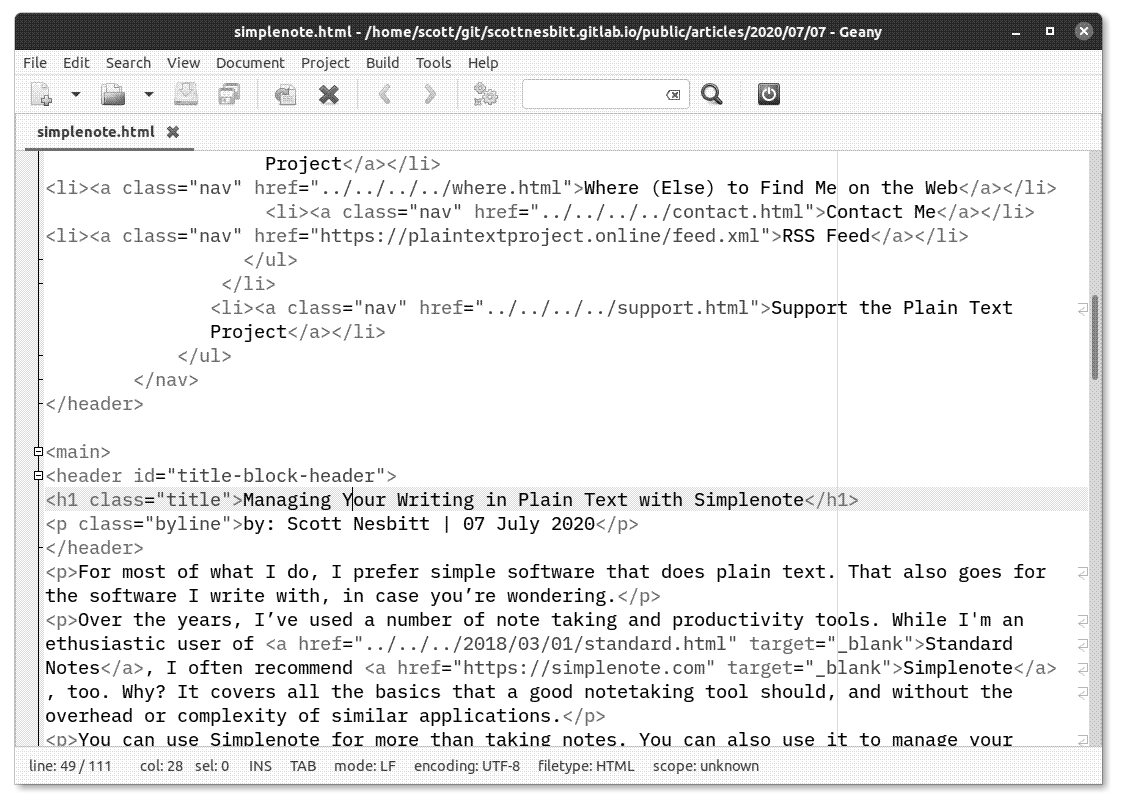Close the Geany window
Screen dimensions: 1121x803
[1084, 31]
